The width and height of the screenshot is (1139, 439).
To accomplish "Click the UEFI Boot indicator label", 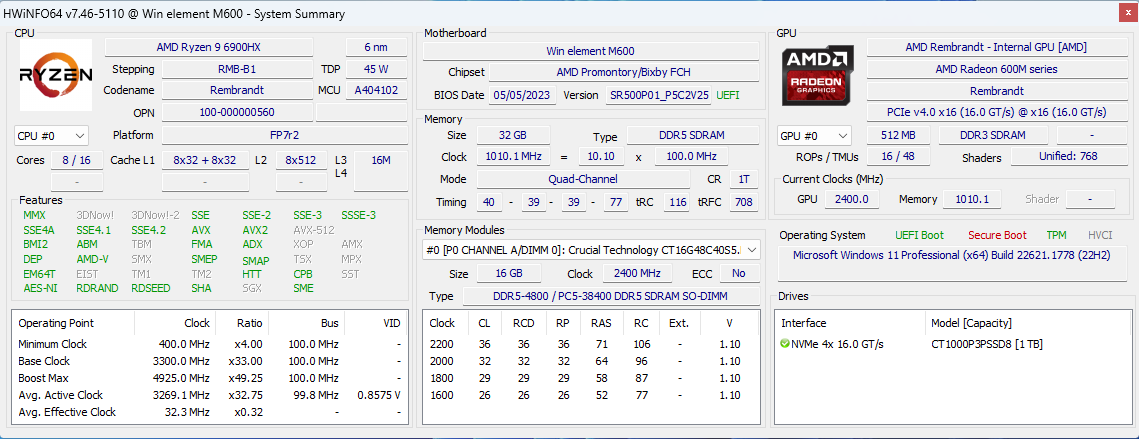I will 921,235.
